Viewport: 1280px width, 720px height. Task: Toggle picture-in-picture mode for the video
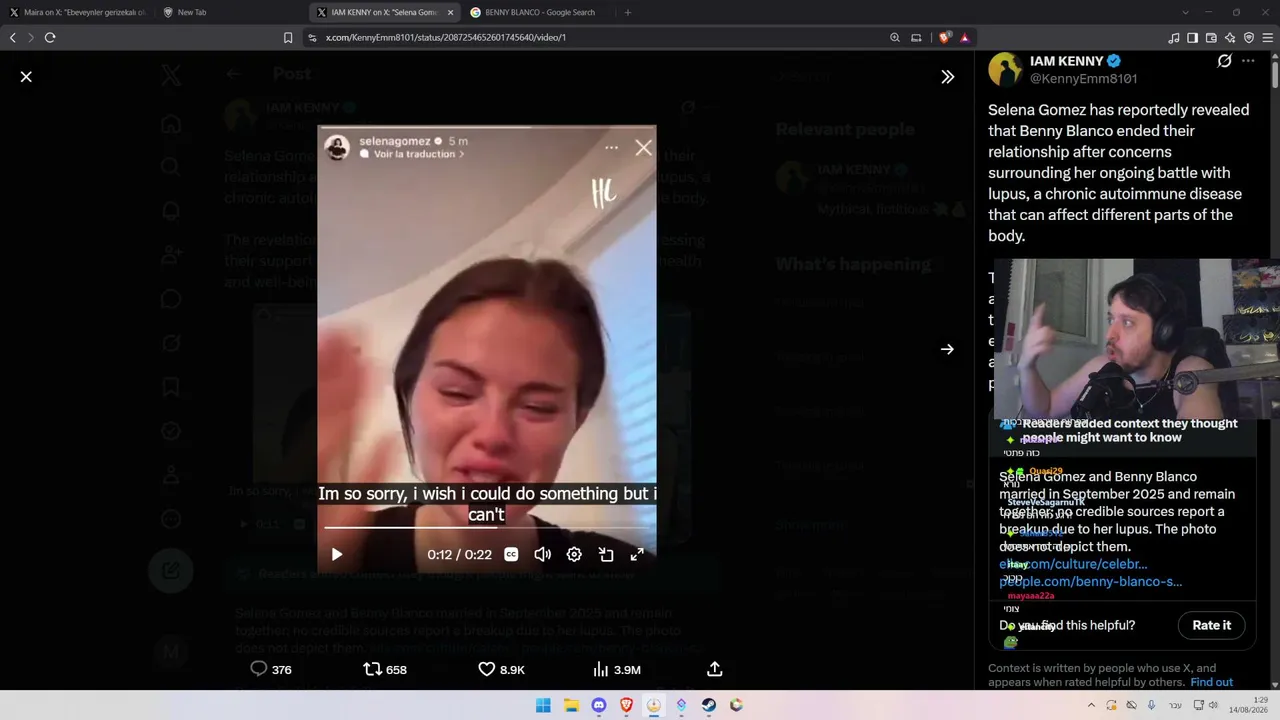[x=606, y=554]
